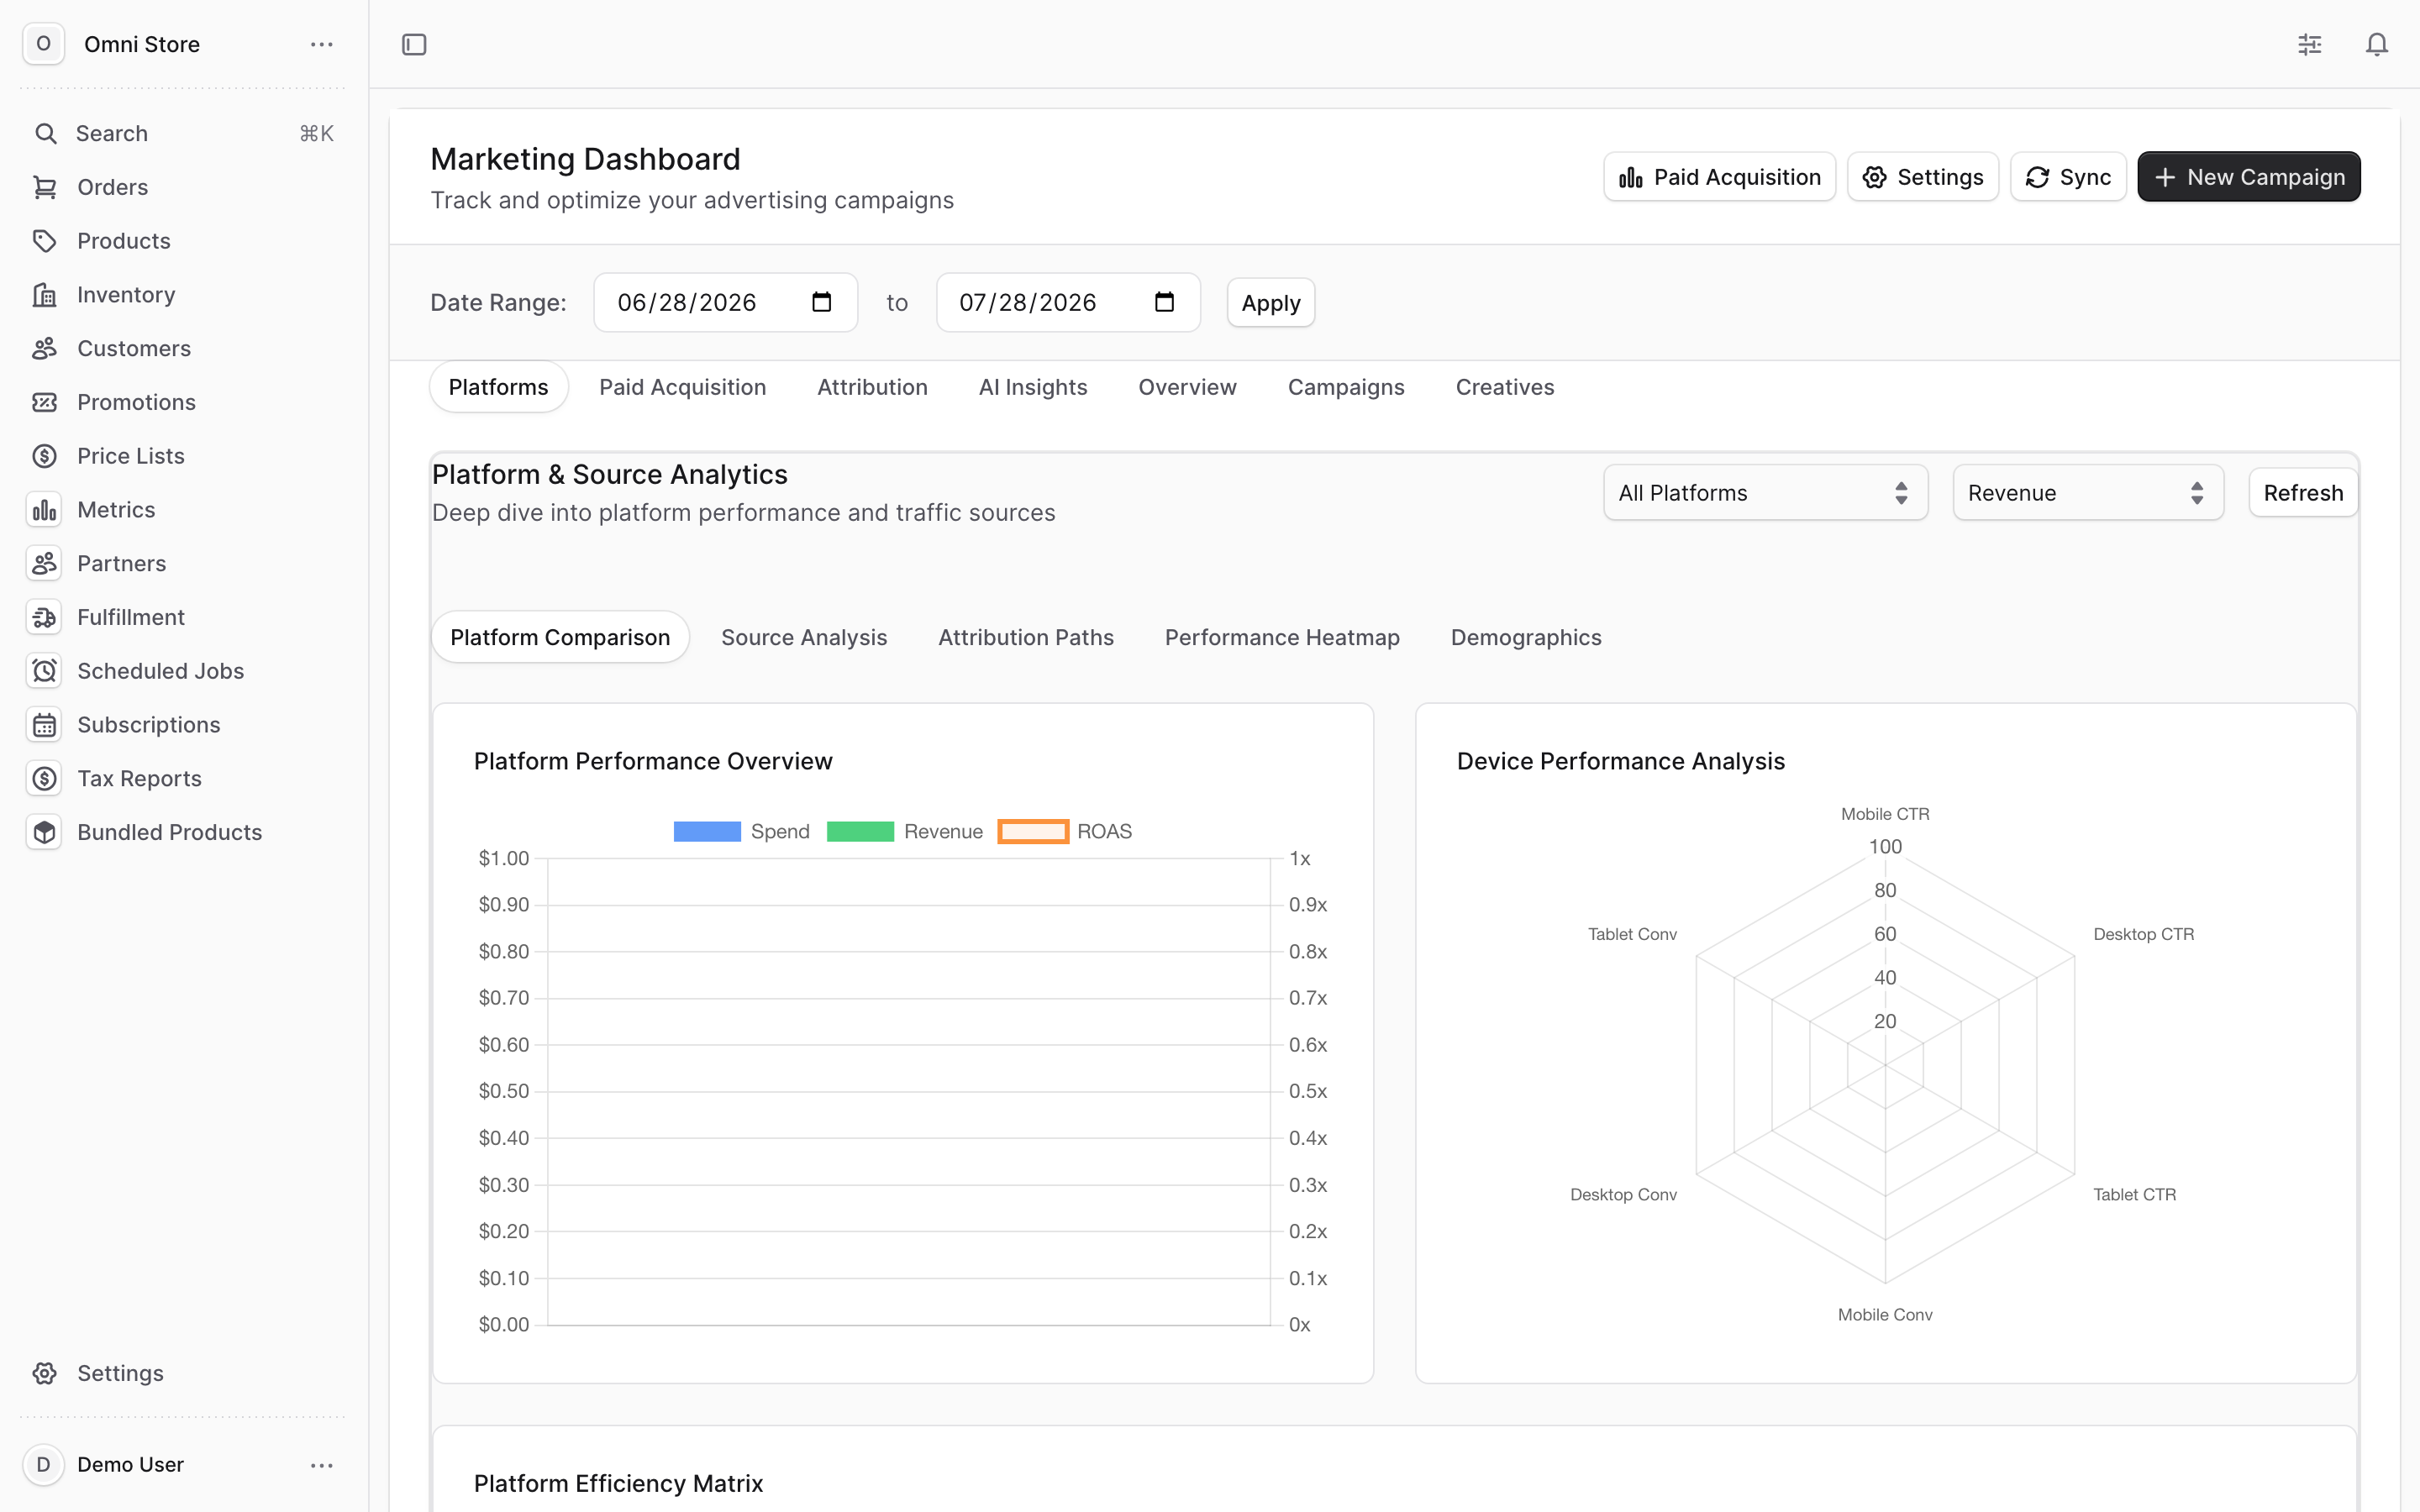Switch to the Overview tab
The width and height of the screenshot is (2420, 1512).
pyautogui.click(x=1188, y=387)
